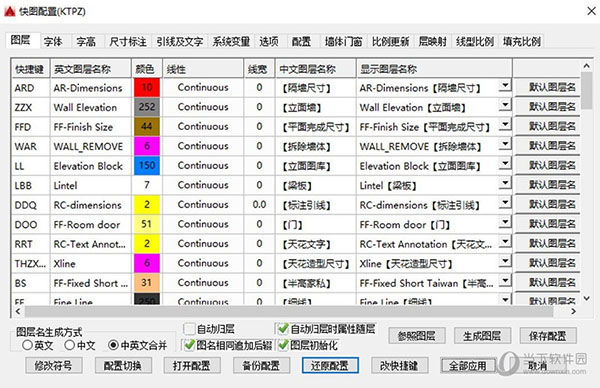Click the 生成图层 button
The width and height of the screenshot is (600, 388).
(482, 336)
